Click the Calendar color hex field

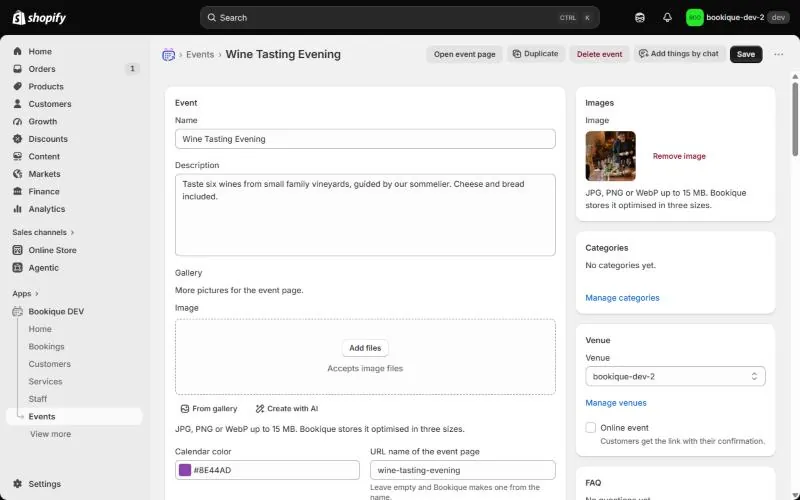pyautogui.click(x=267, y=470)
